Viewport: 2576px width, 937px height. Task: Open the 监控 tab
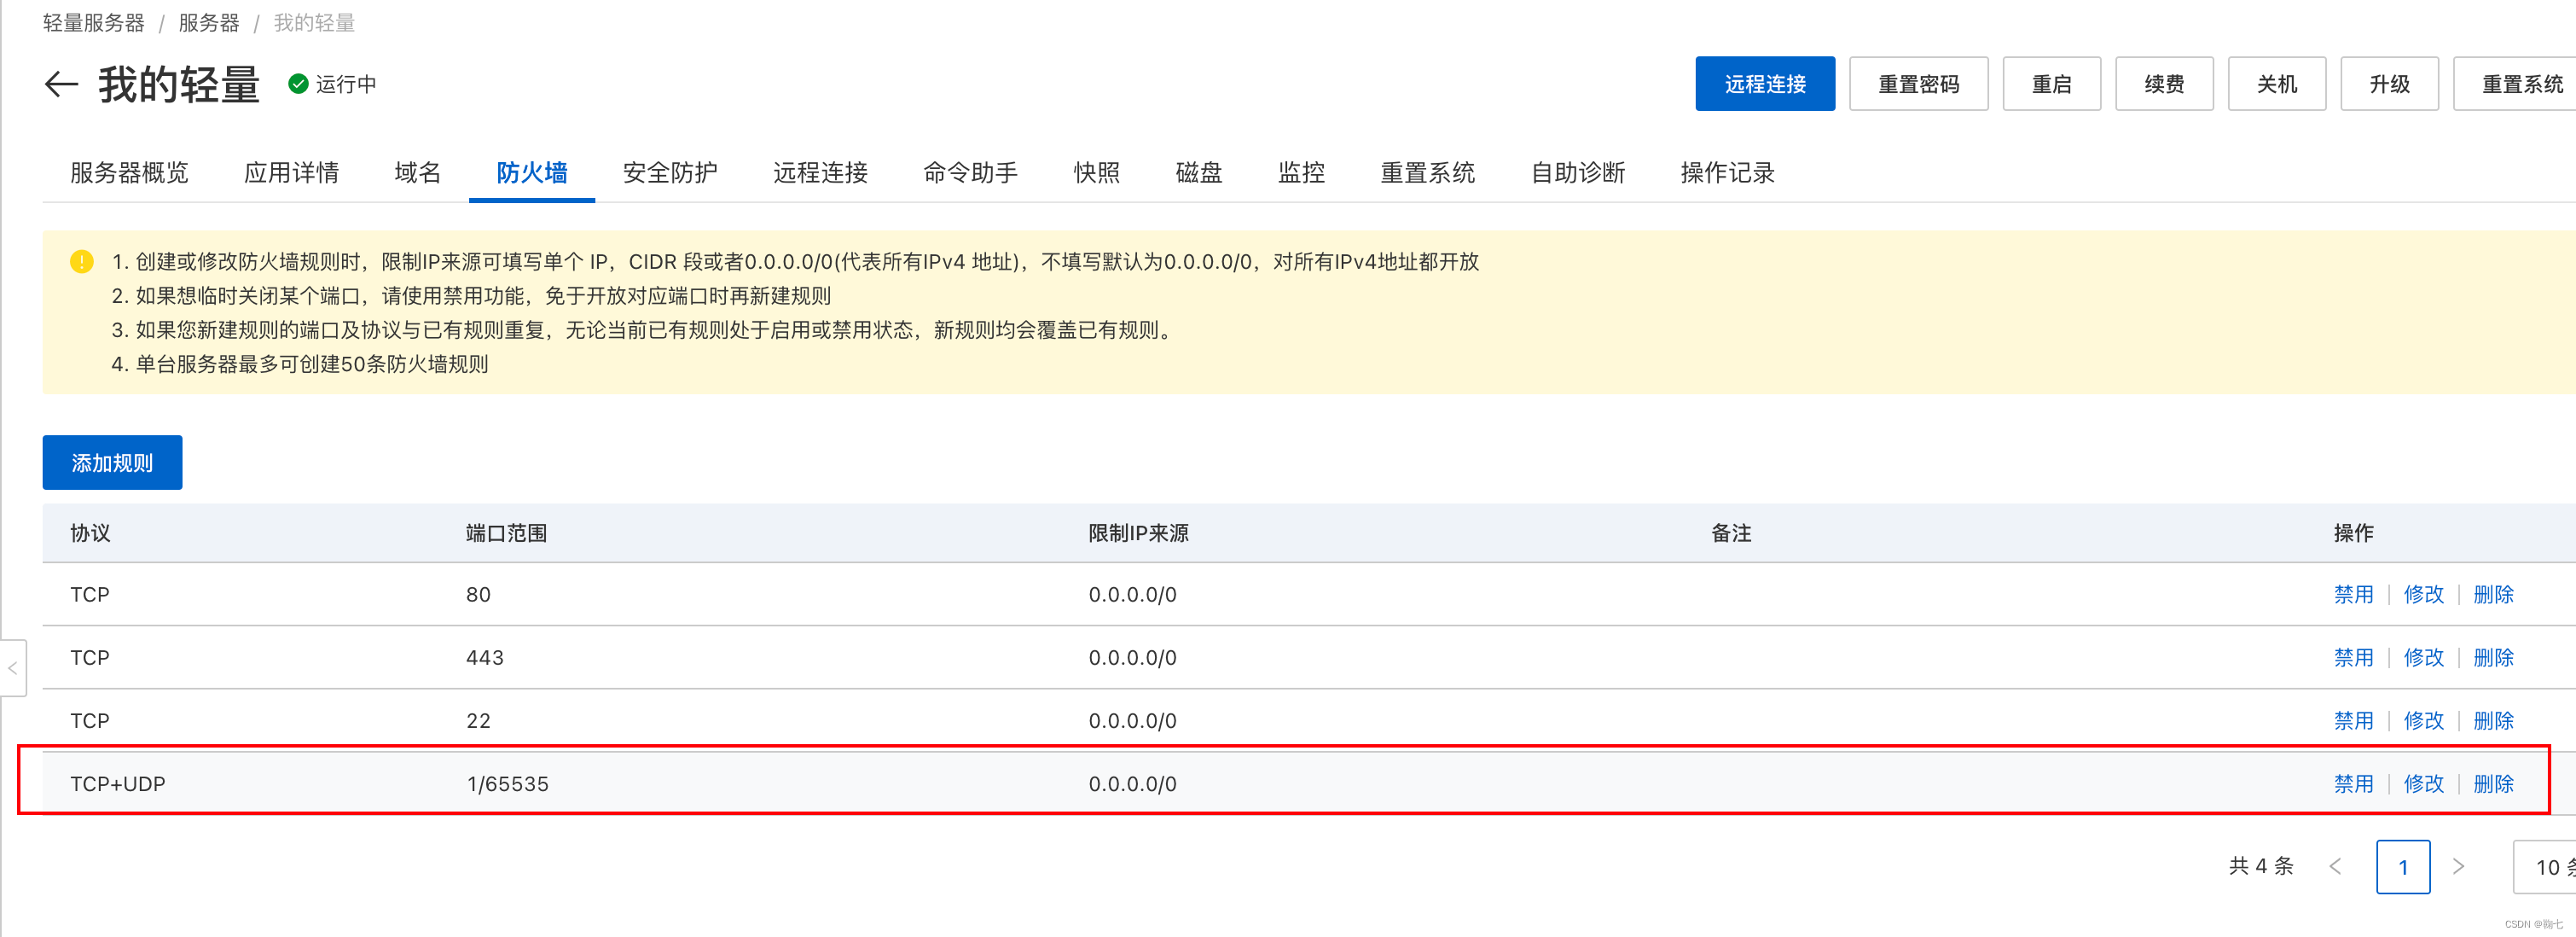tap(1301, 173)
